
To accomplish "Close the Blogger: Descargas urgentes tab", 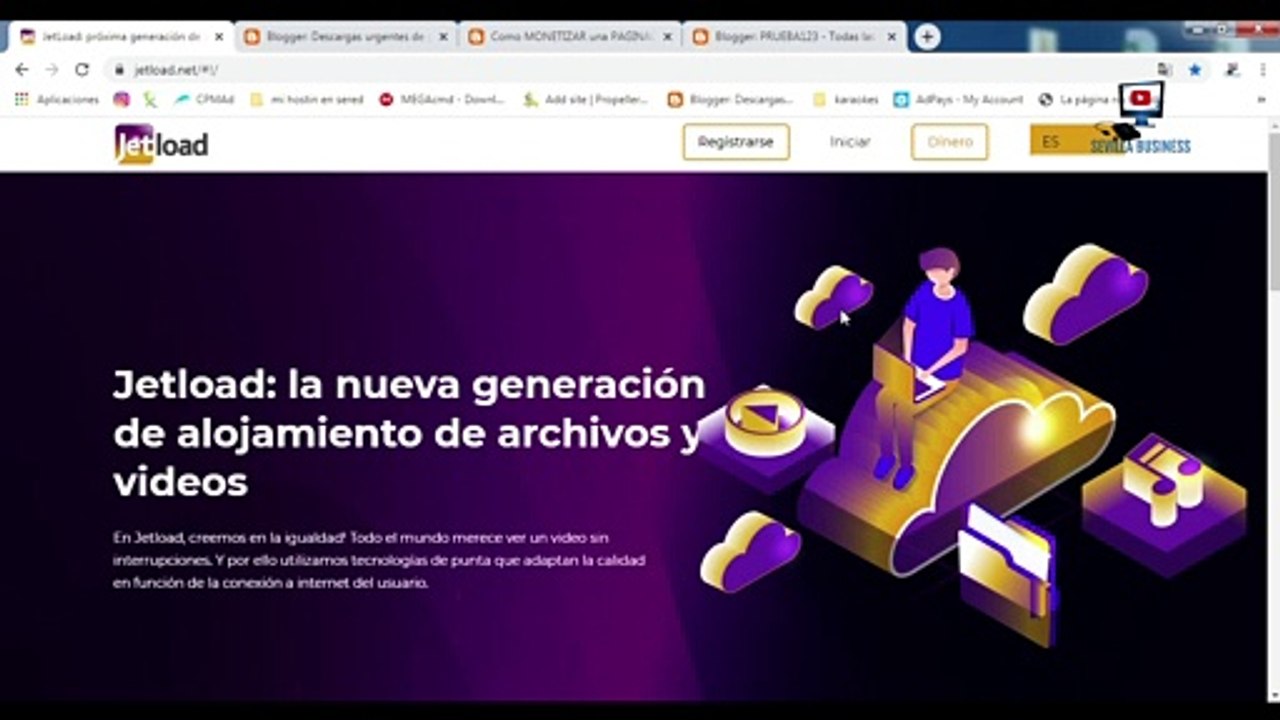I will 443,37.
